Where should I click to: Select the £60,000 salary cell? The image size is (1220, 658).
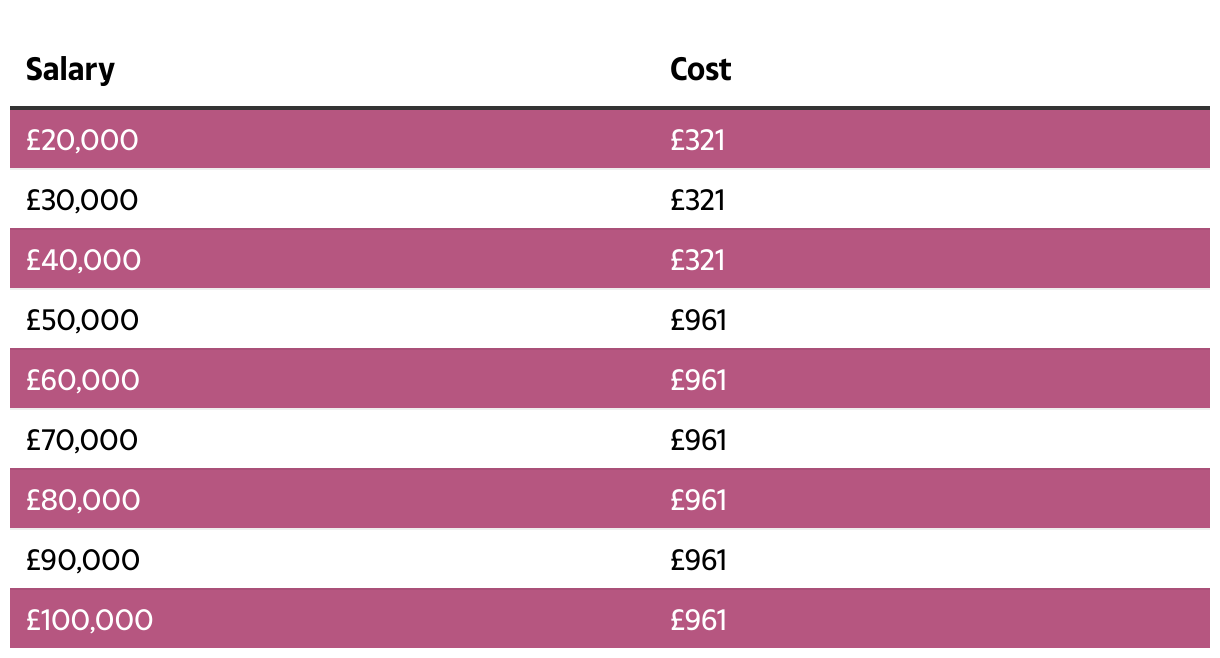[x=83, y=380]
